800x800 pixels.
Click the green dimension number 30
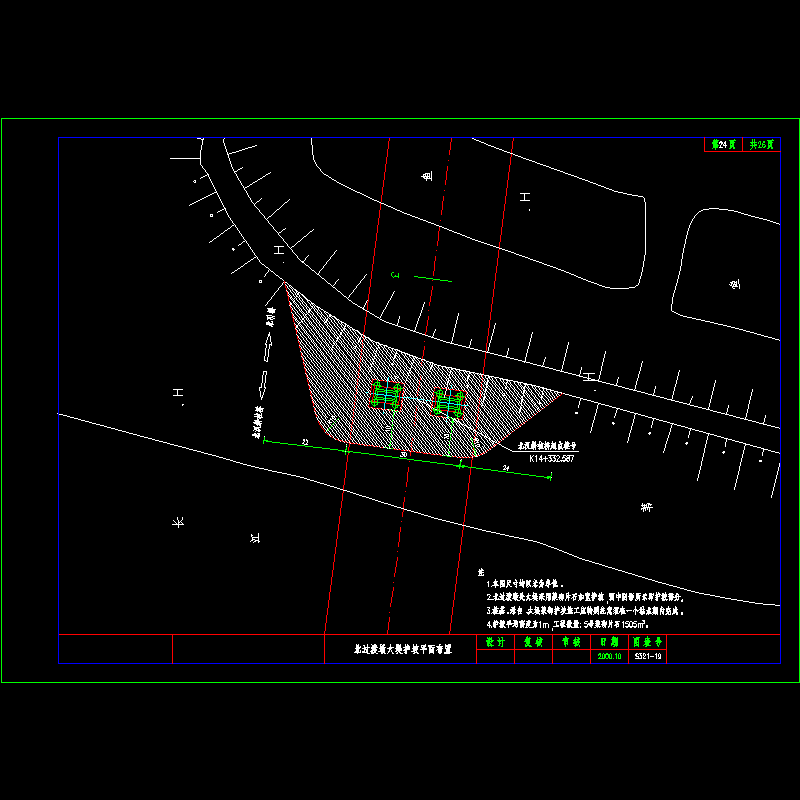tap(404, 455)
